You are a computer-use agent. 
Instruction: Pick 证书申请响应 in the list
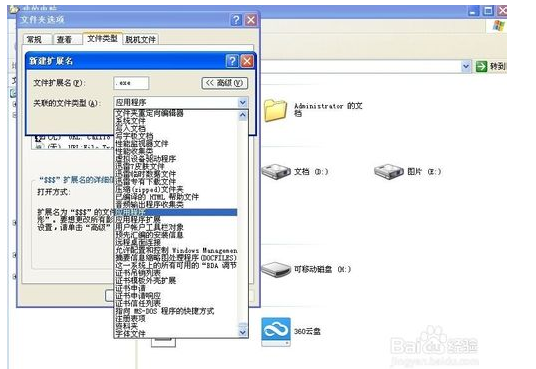(x=176, y=295)
